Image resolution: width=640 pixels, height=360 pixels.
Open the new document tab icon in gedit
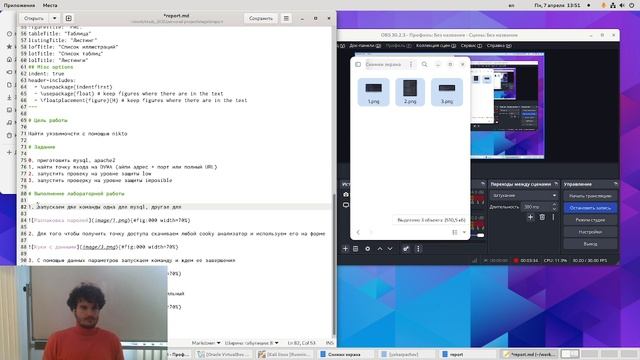point(69,18)
